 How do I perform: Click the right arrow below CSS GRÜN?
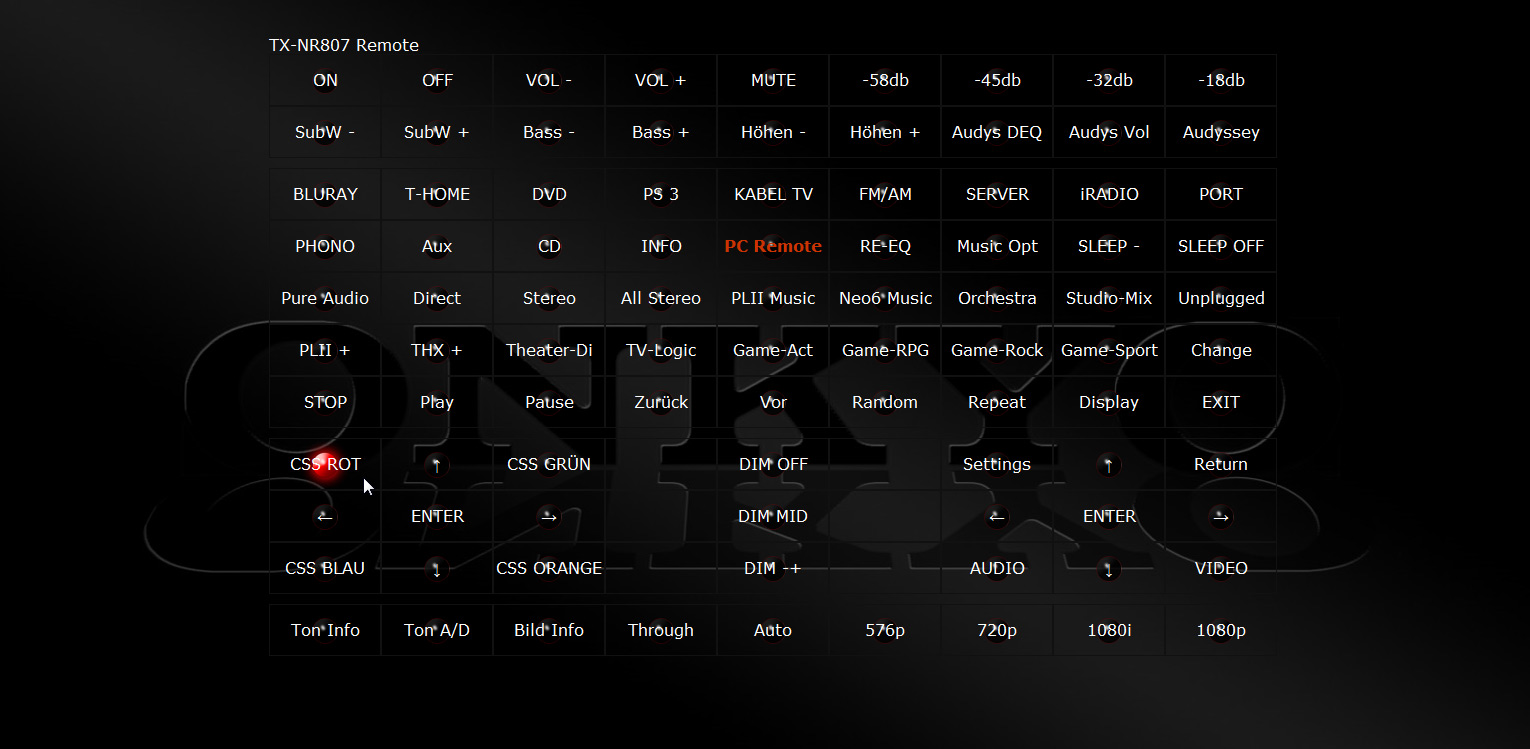[549, 516]
